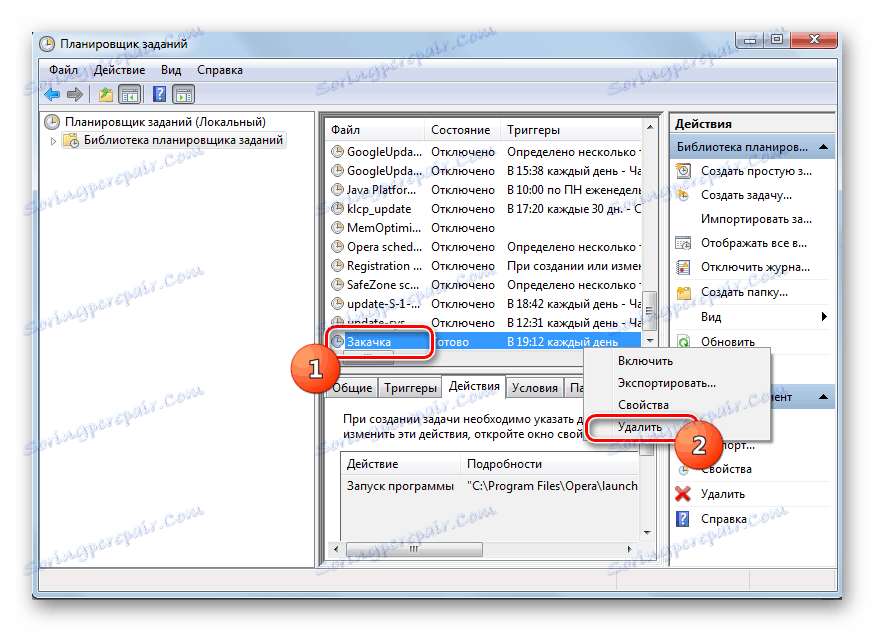The height and width of the screenshot is (632, 874).
Task: Click the icon next to Отключить журнал
Action: 683,268
